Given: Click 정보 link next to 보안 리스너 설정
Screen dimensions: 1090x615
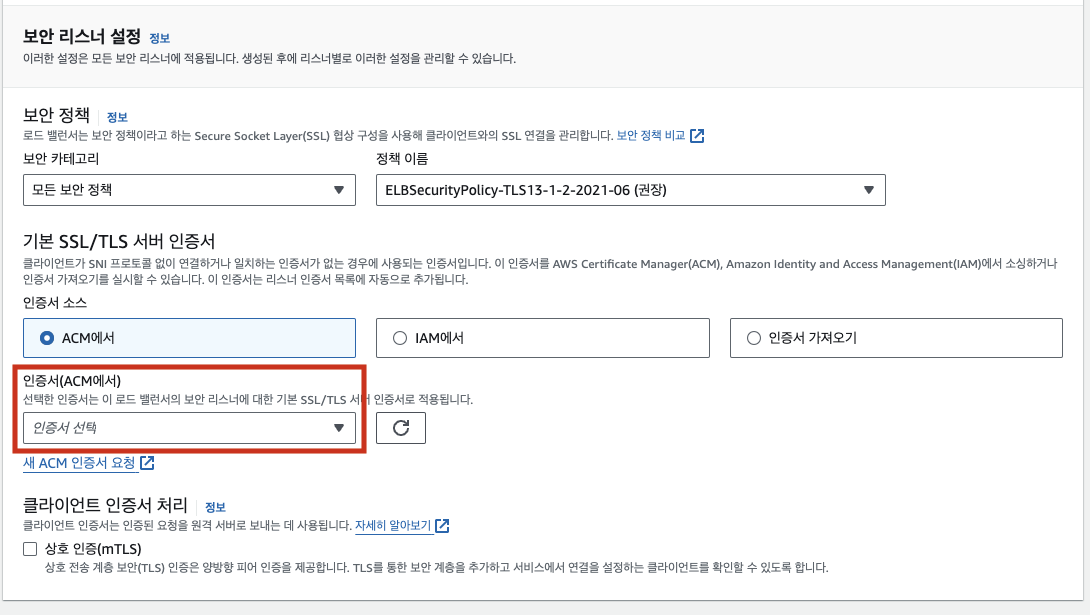Looking at the screenshot, I should coord(159,38).
